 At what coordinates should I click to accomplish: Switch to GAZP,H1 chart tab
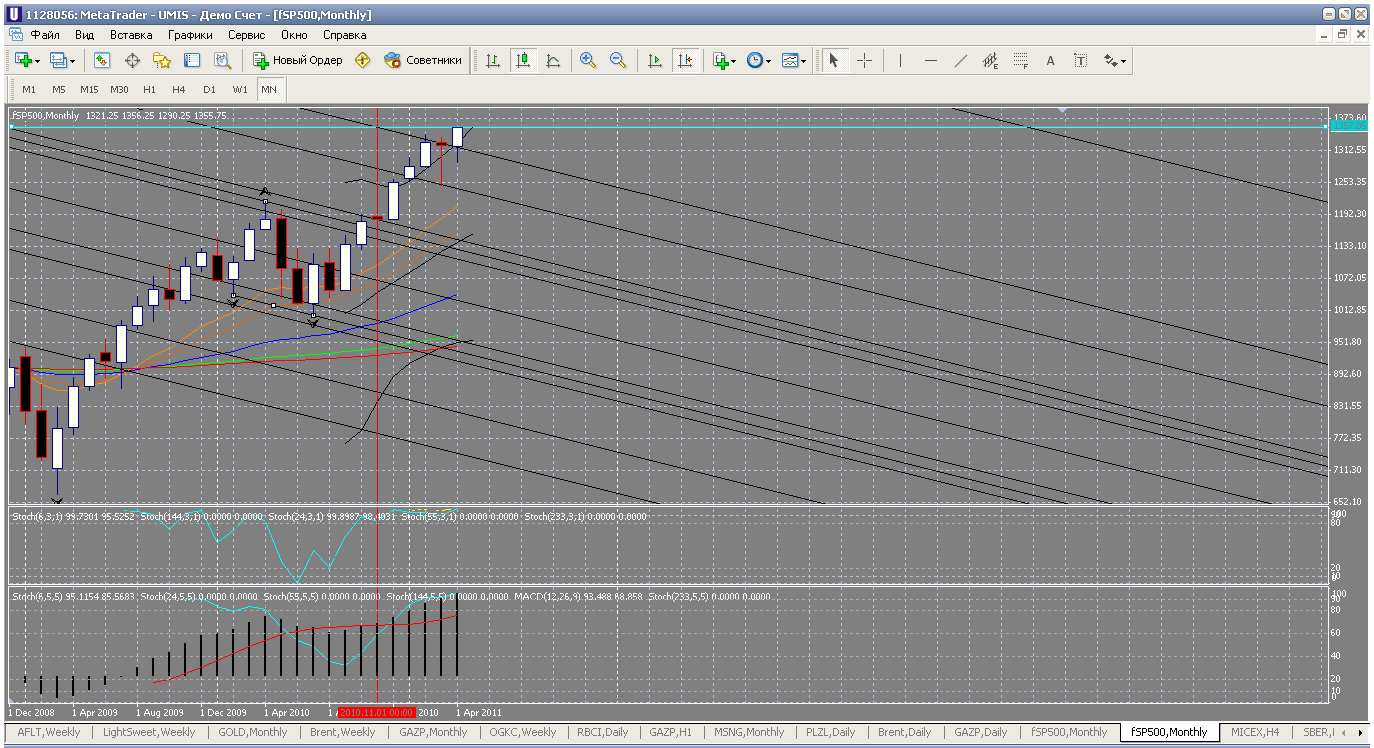[x=670, y=732]
